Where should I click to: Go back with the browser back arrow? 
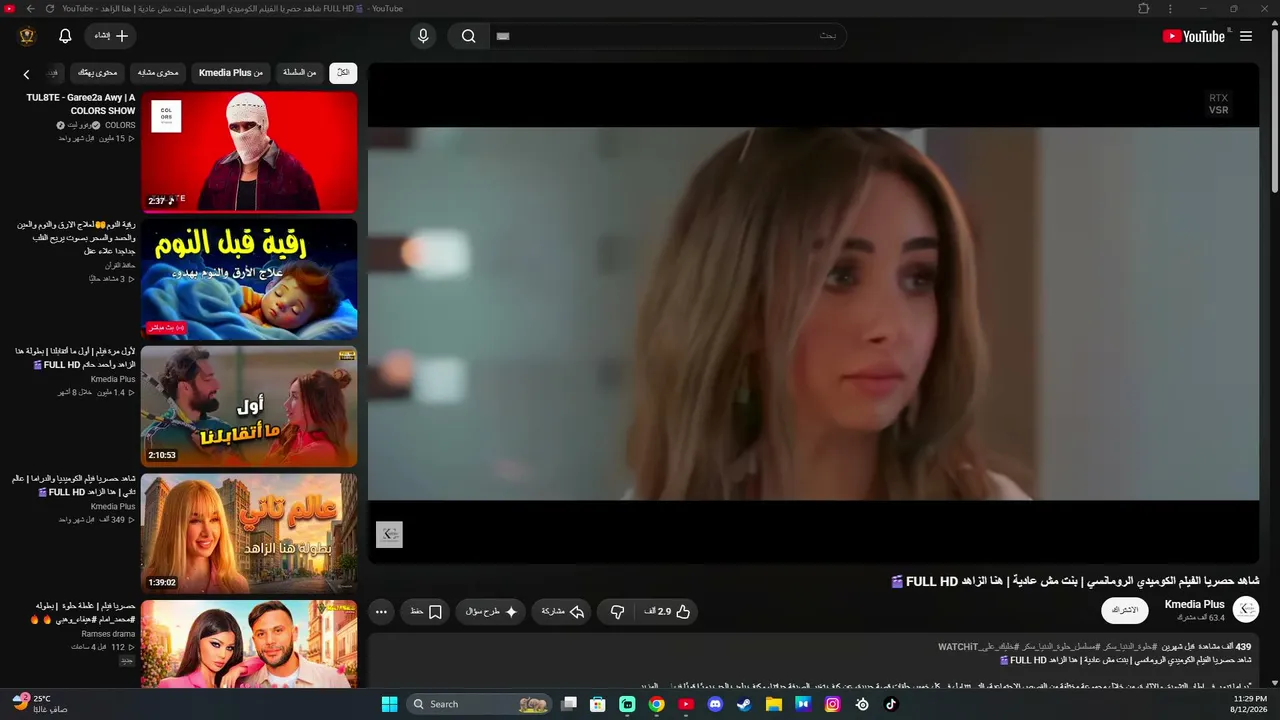(30, 9)
